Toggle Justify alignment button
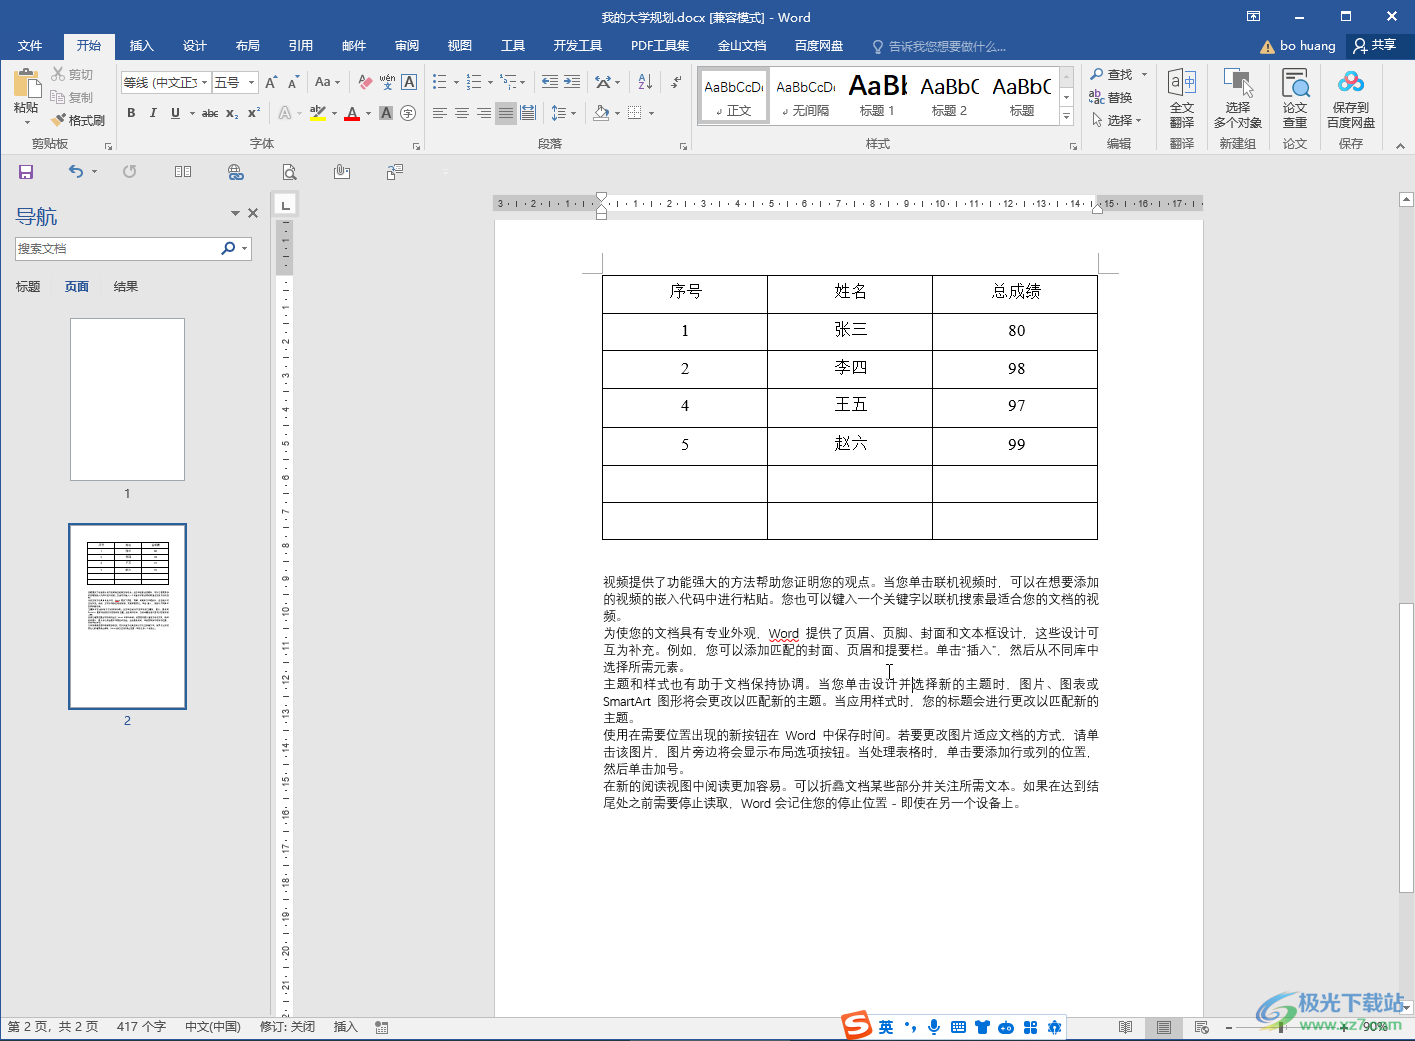 pyautogui.click(x=506, y=113)
